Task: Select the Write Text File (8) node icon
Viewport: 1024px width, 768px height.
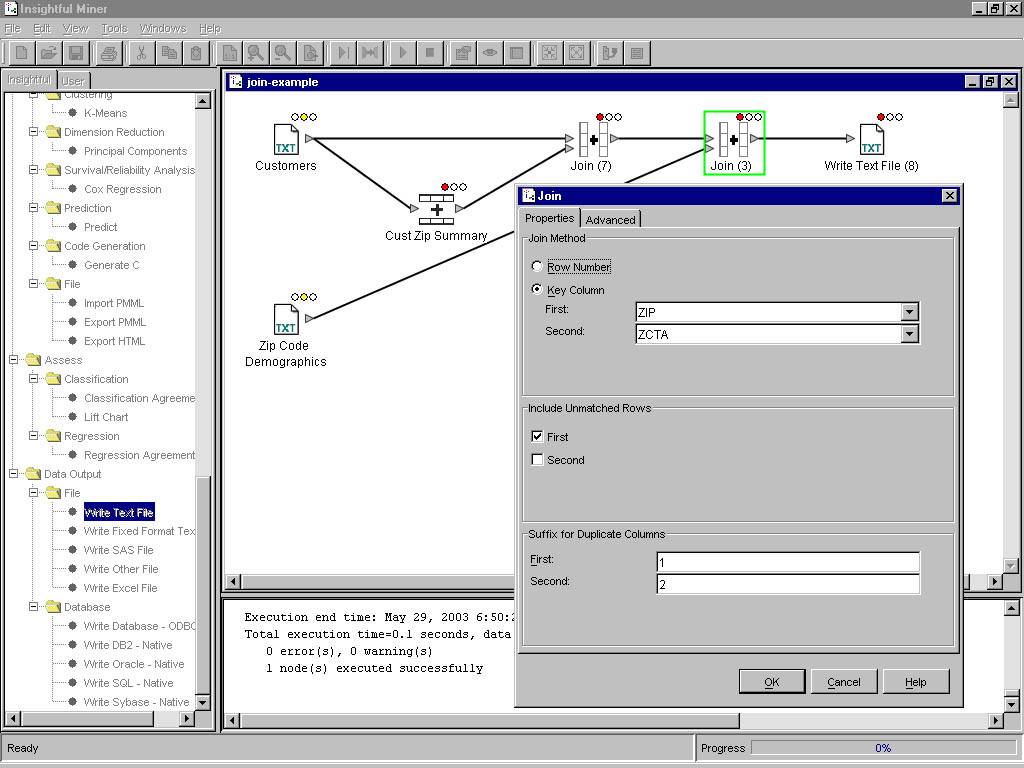Action: click(872, 139)
